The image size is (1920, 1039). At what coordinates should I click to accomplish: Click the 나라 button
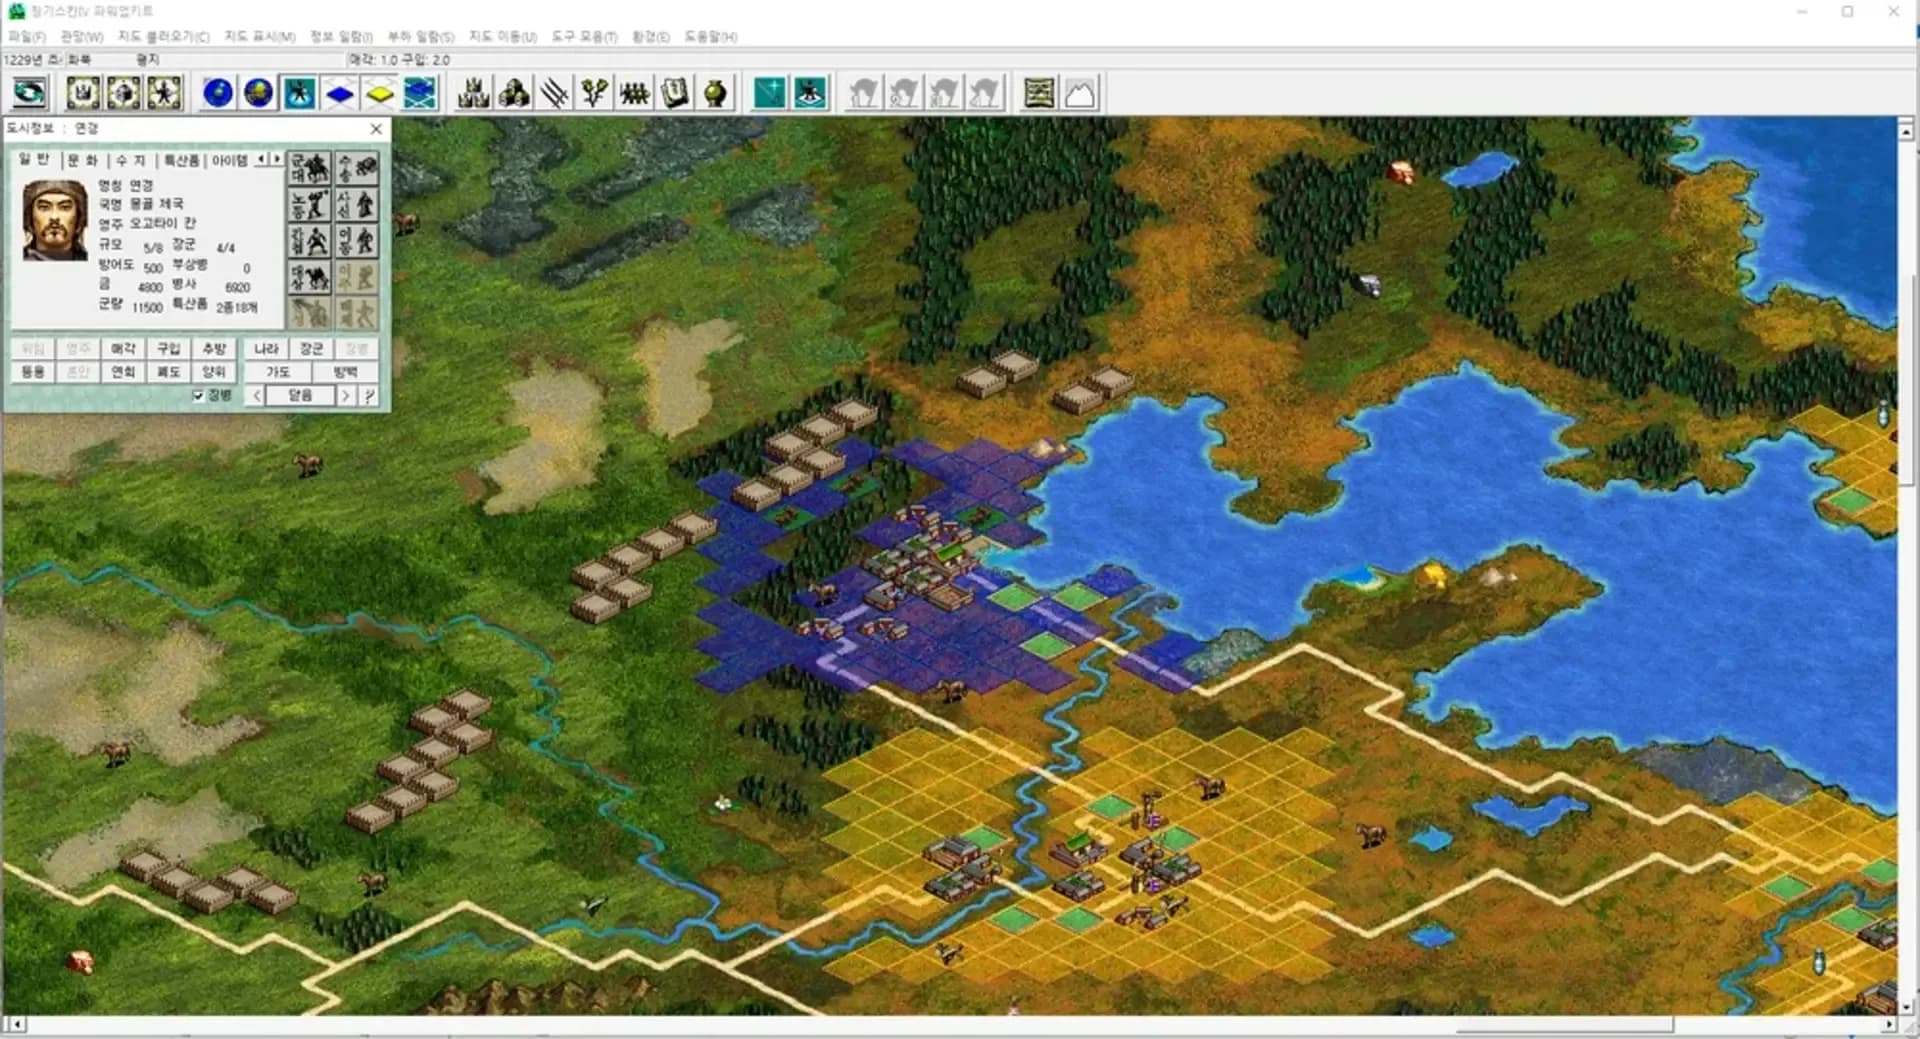point(266,349)
